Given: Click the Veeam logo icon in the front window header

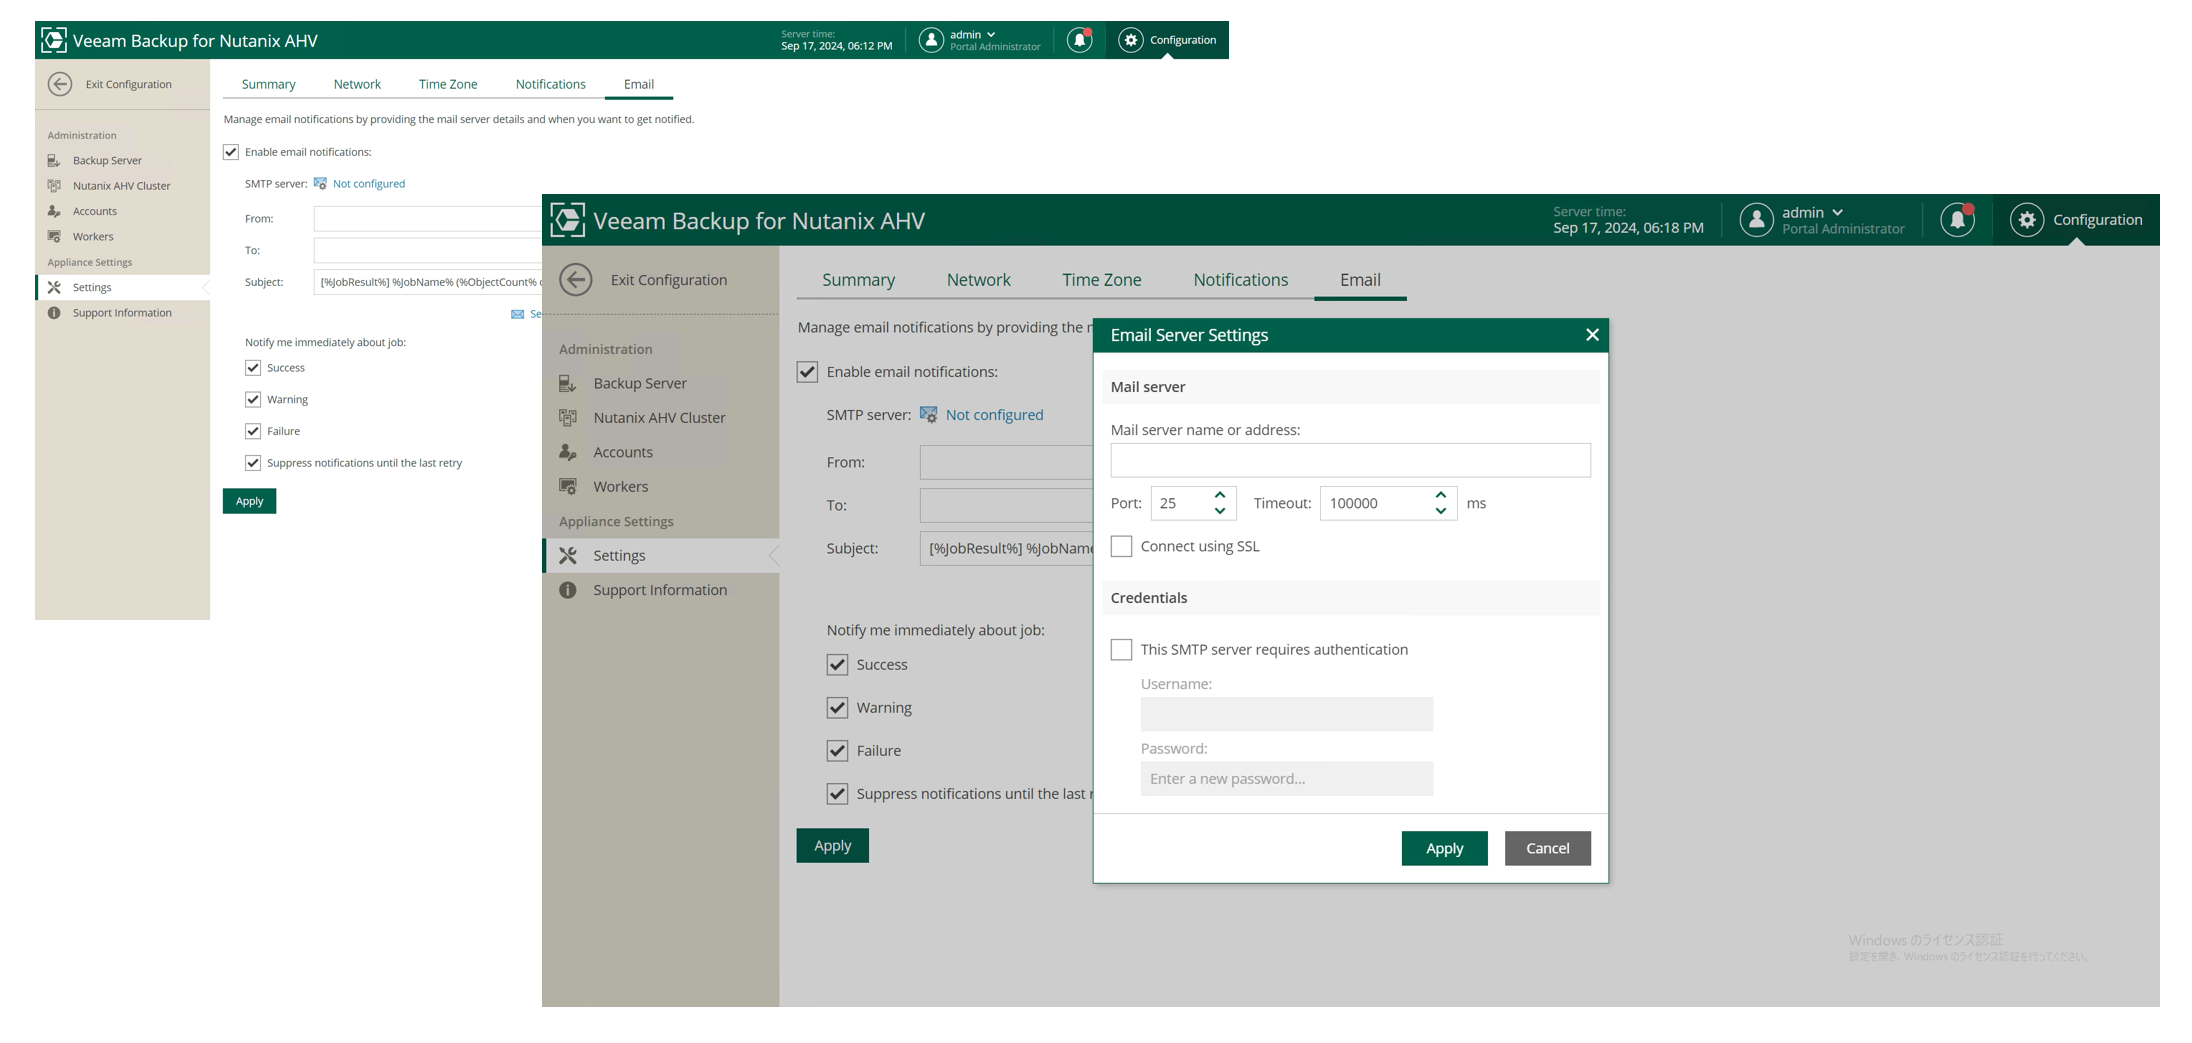Looking at the screenshot, I should tap(568, 220).
